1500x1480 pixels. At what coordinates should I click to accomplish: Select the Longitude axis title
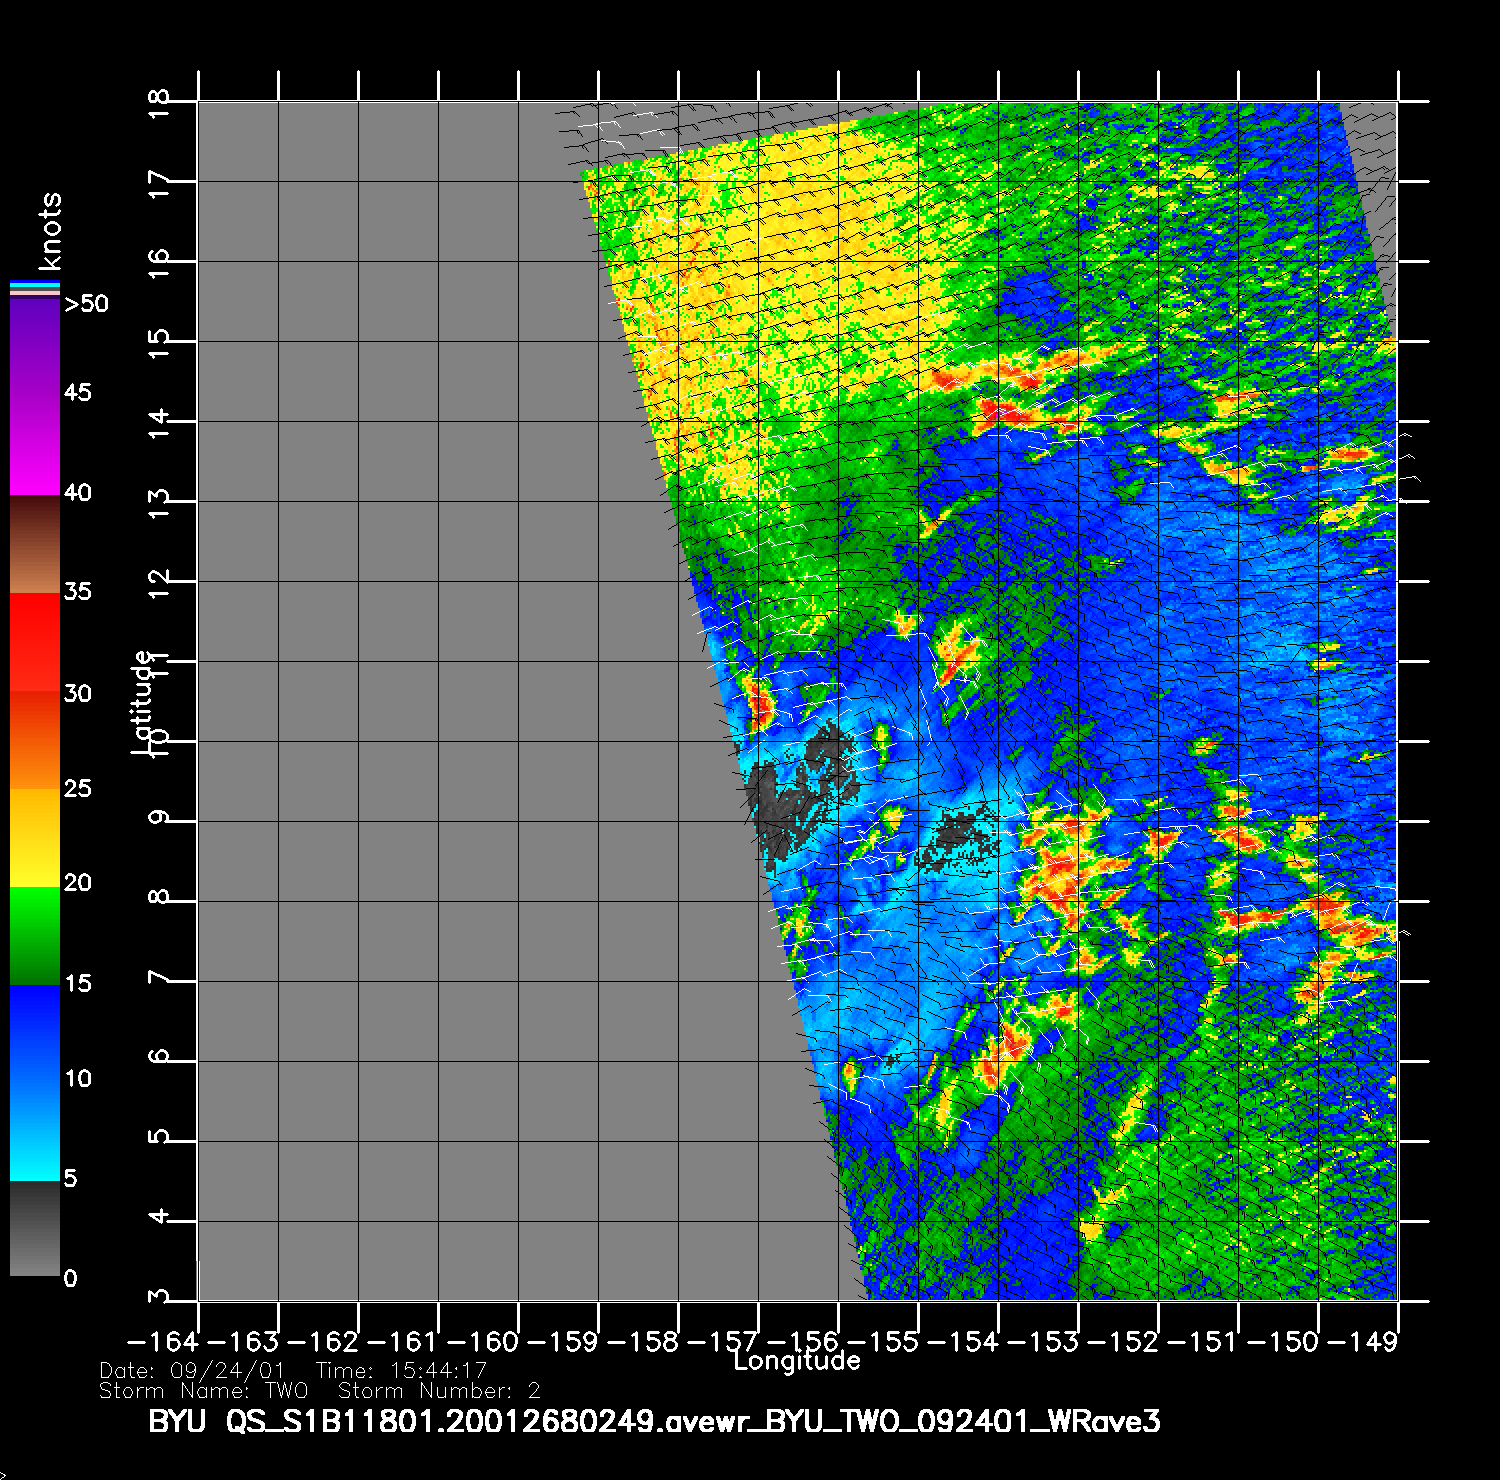click(x=797, y=1361)
